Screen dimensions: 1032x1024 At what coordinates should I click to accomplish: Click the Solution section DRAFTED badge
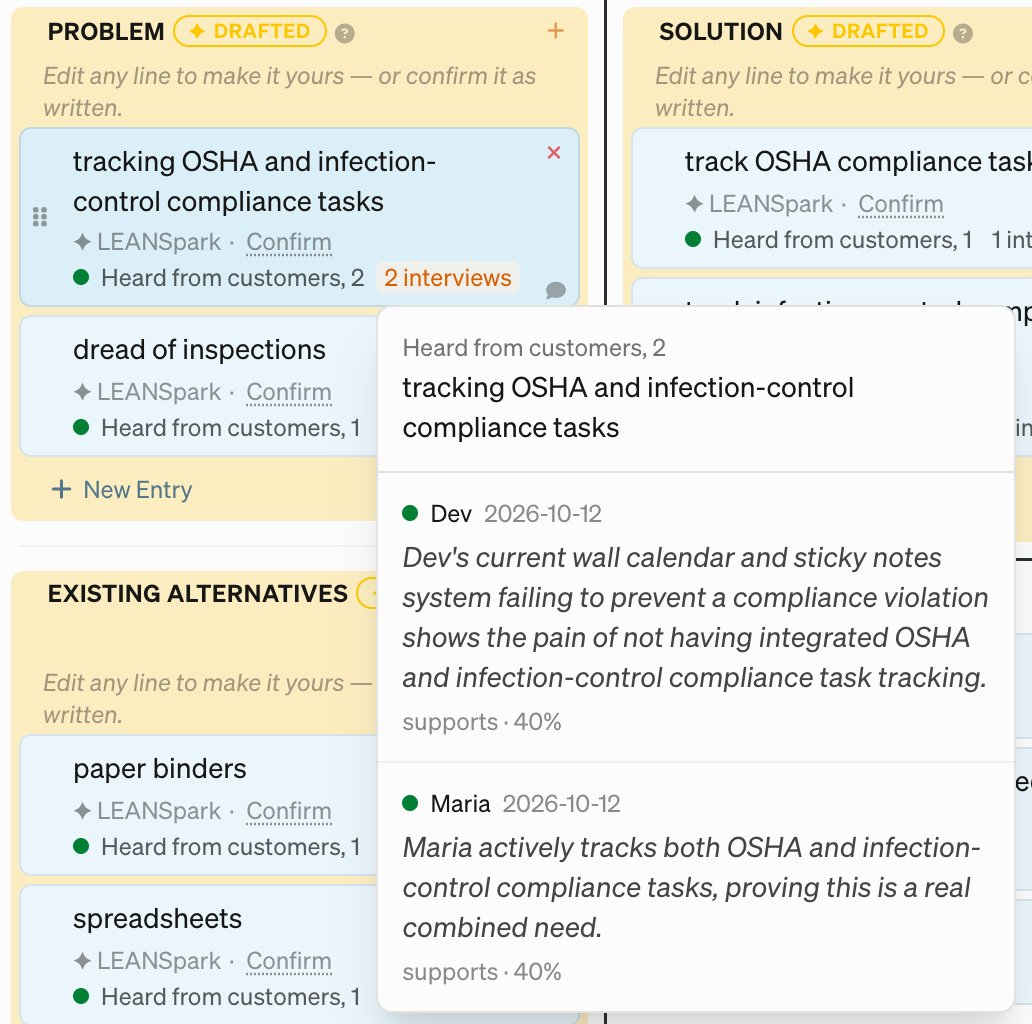pos(868,31)
